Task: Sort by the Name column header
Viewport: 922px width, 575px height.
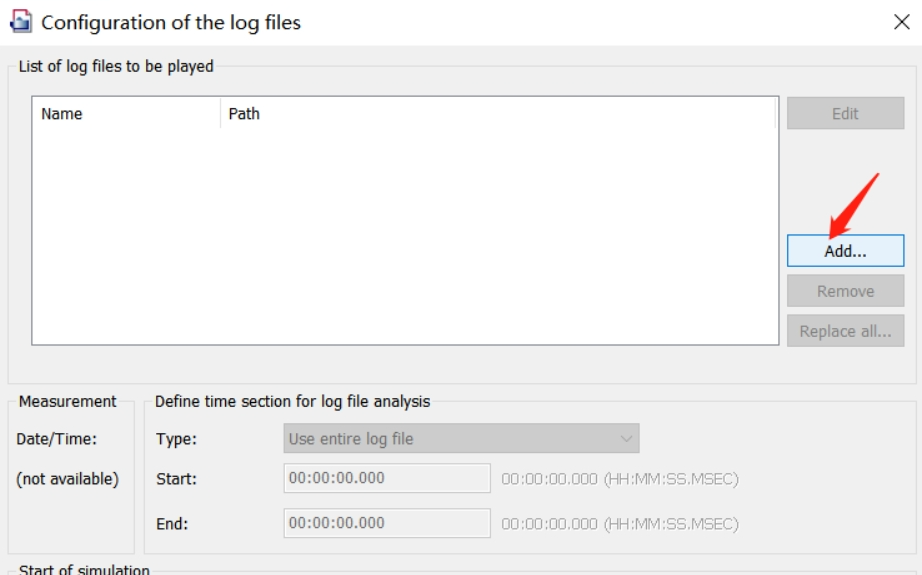Action: tap(125, 113)
